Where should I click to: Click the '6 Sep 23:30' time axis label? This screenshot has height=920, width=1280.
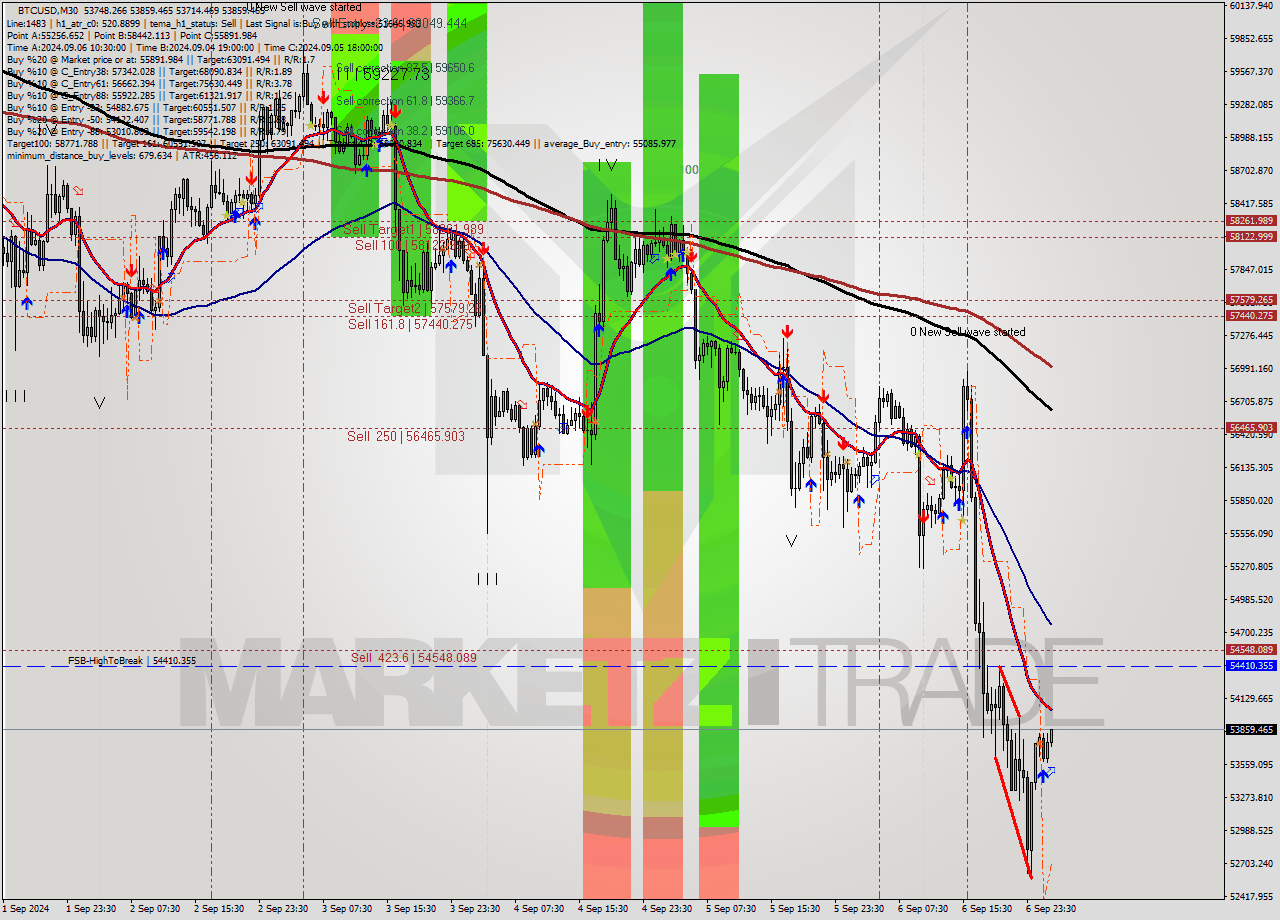(x=1052, y=909)
